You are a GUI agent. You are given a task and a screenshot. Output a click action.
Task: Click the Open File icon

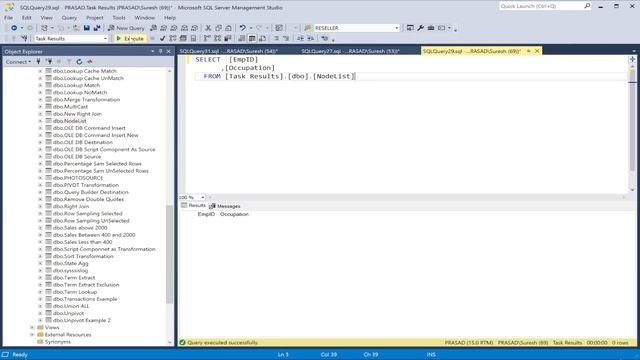pyautogui.click(x=76, y=28)
